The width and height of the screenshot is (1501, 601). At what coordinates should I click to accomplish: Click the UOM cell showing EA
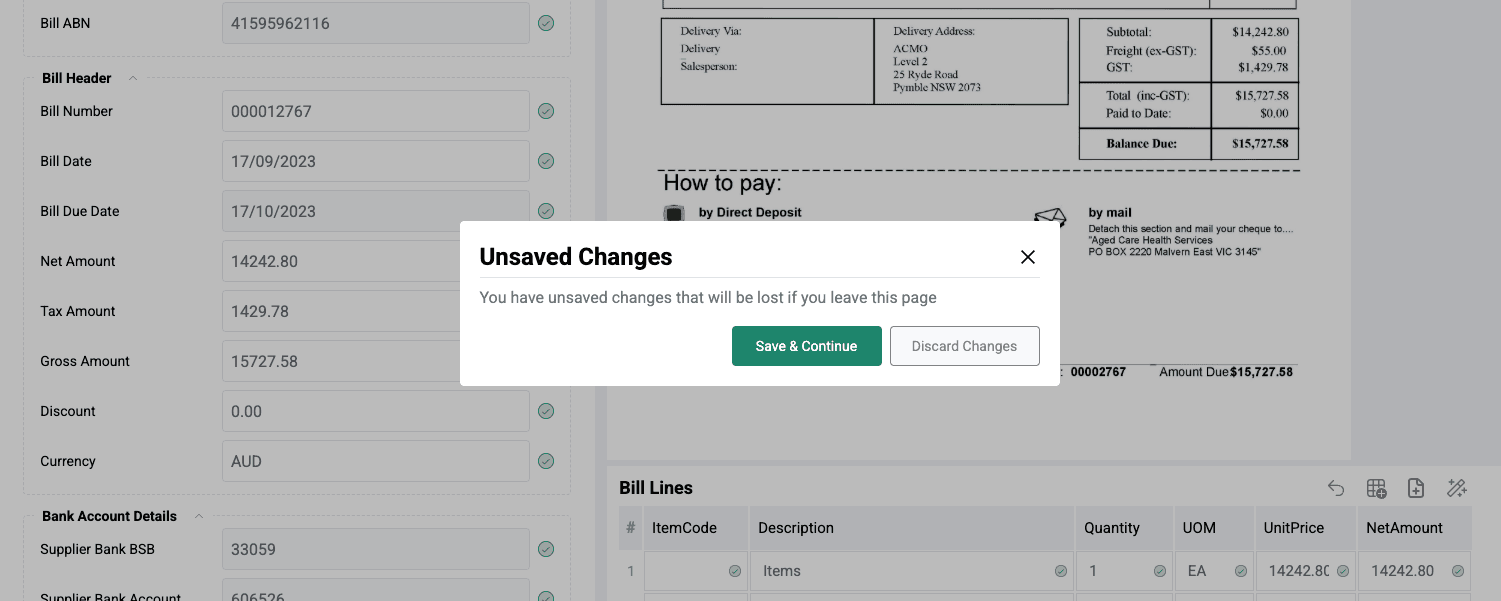(1214, 571)
